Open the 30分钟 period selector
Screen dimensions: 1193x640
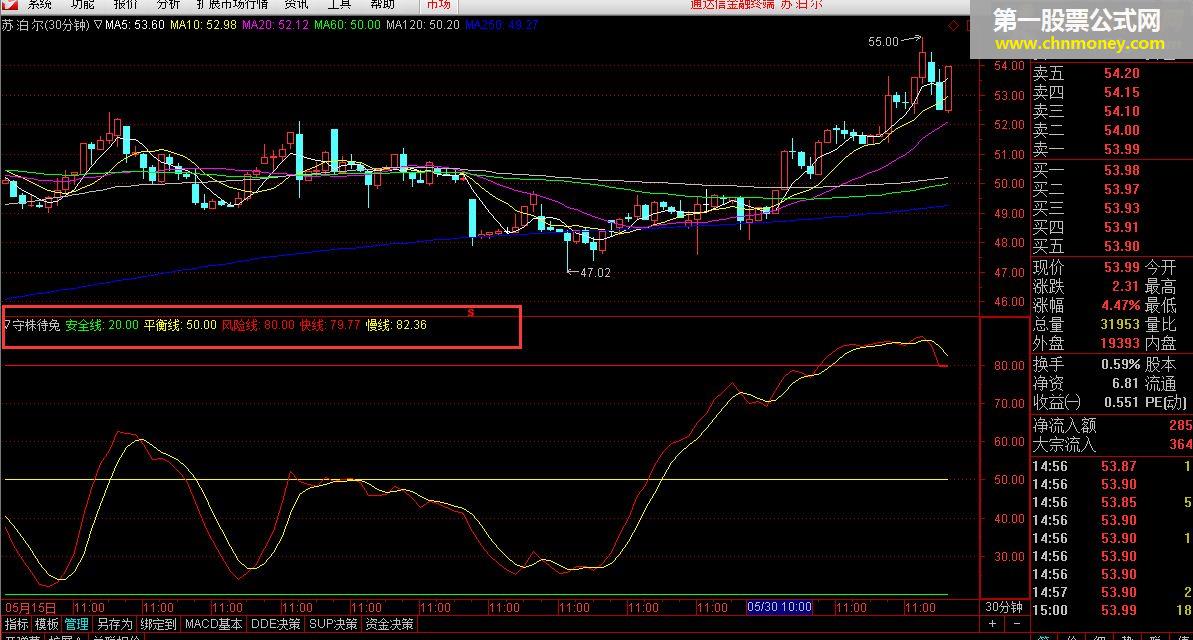coord(1004,607)
